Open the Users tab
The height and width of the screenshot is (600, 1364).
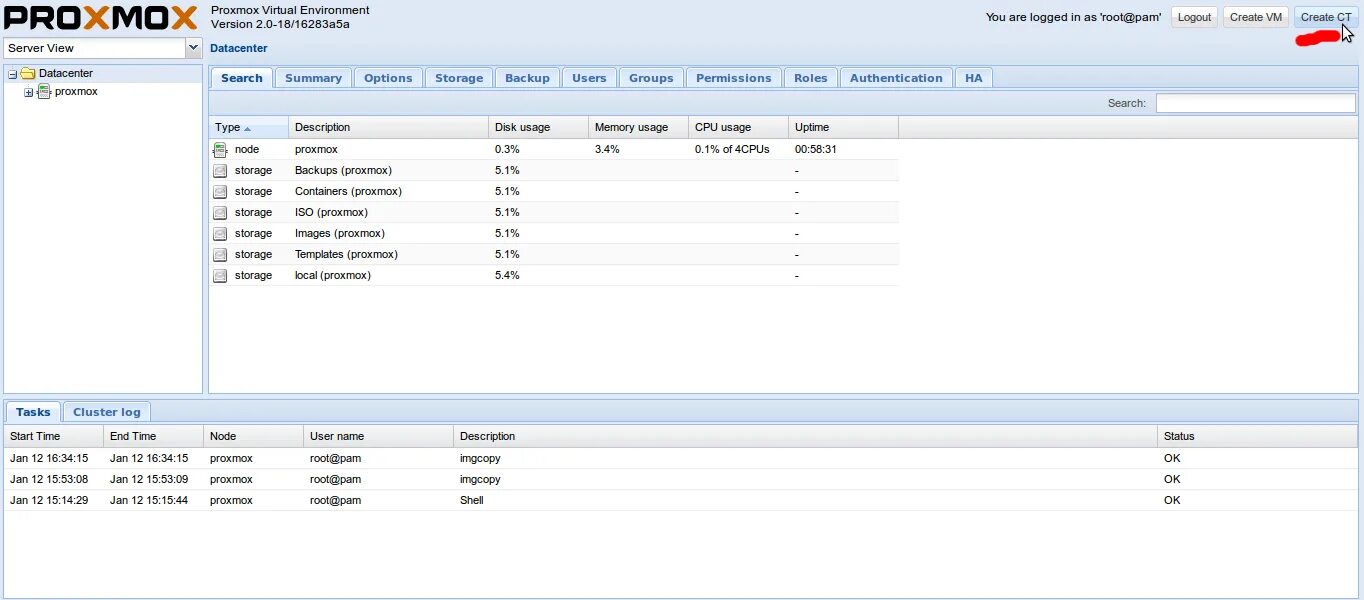589,78
